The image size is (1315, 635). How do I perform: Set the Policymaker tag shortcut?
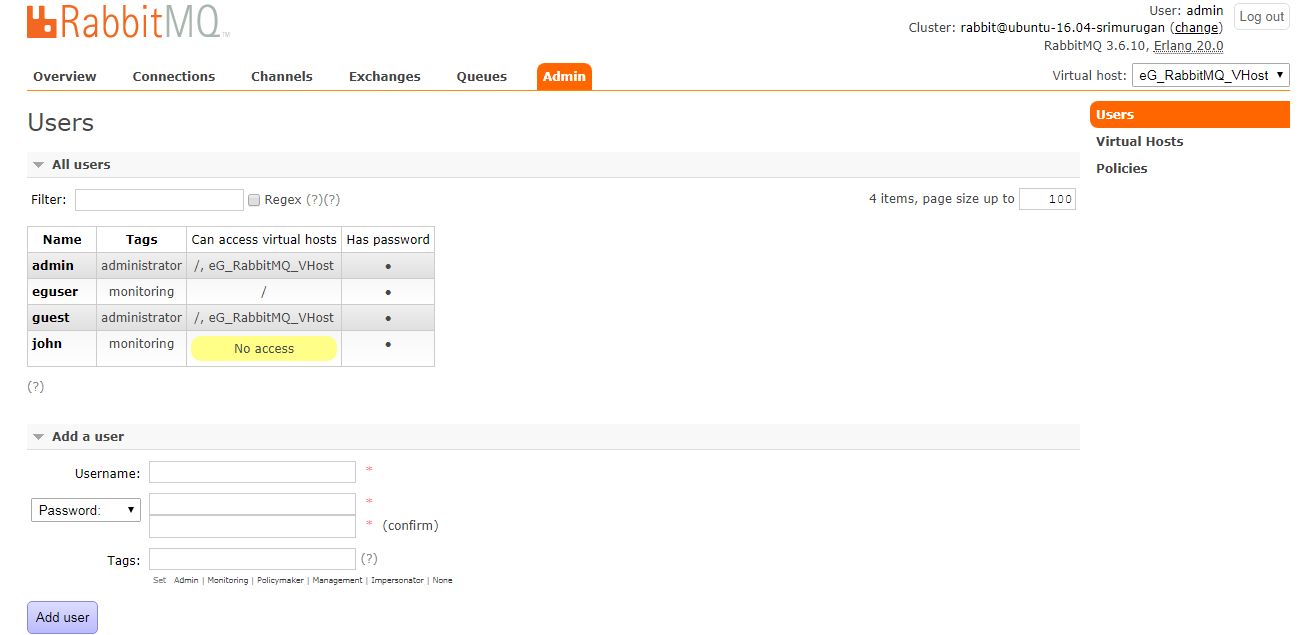pyautogui.click(x=280, y=580)
